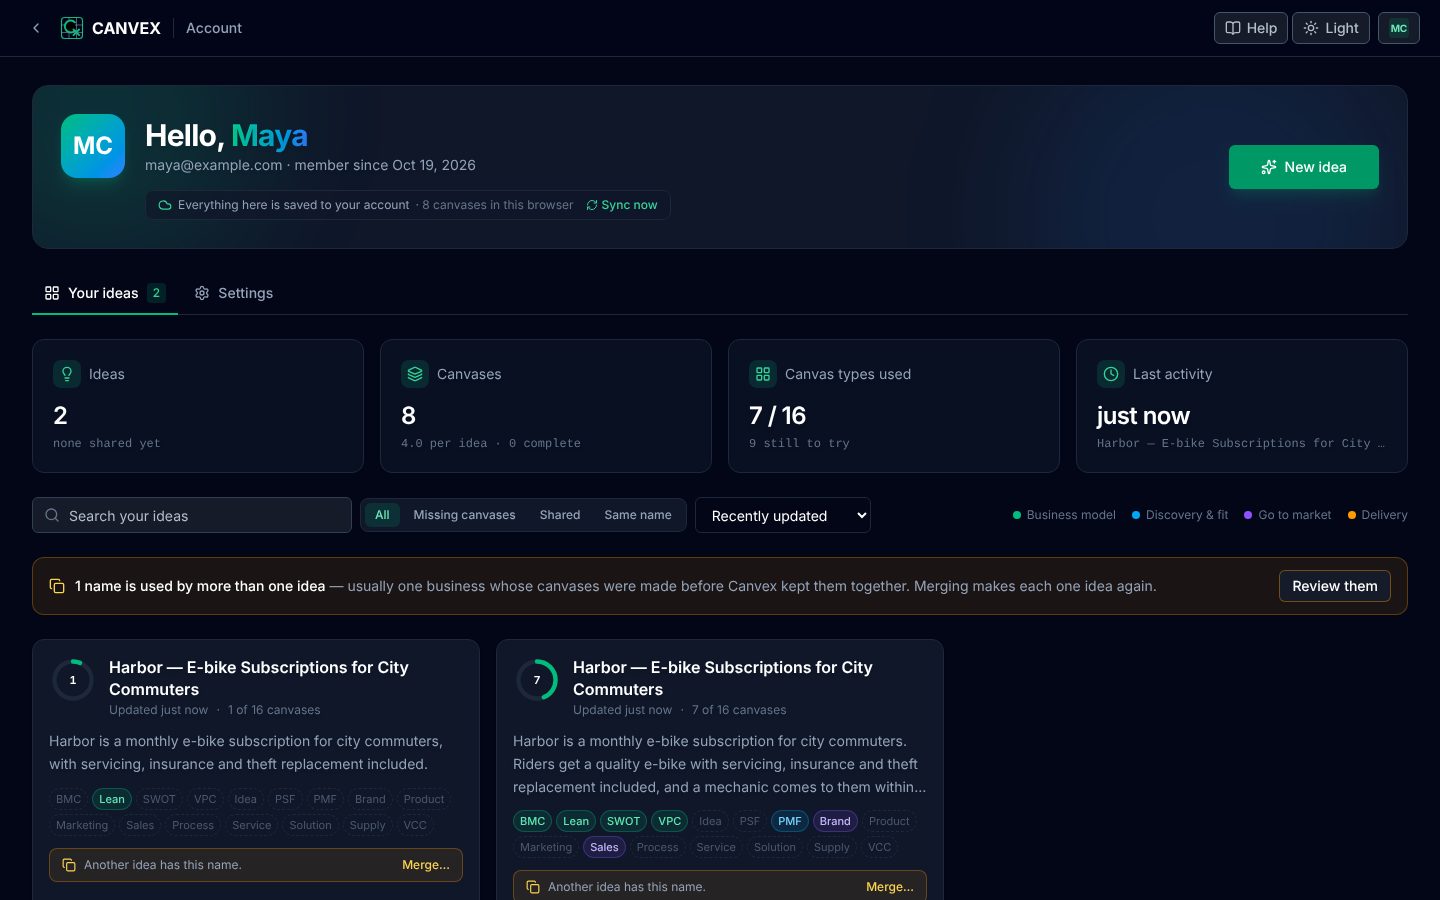Open SWOT chip on second Harbor card

[623, 821]
